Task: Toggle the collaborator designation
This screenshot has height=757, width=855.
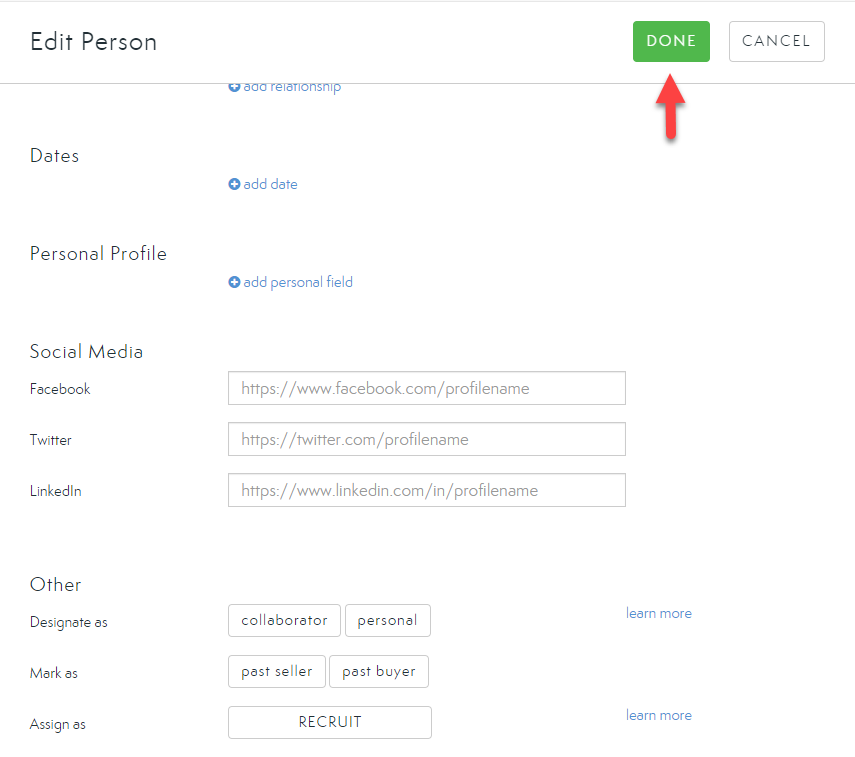Action: pyautogui.click(x=284, y=620)
